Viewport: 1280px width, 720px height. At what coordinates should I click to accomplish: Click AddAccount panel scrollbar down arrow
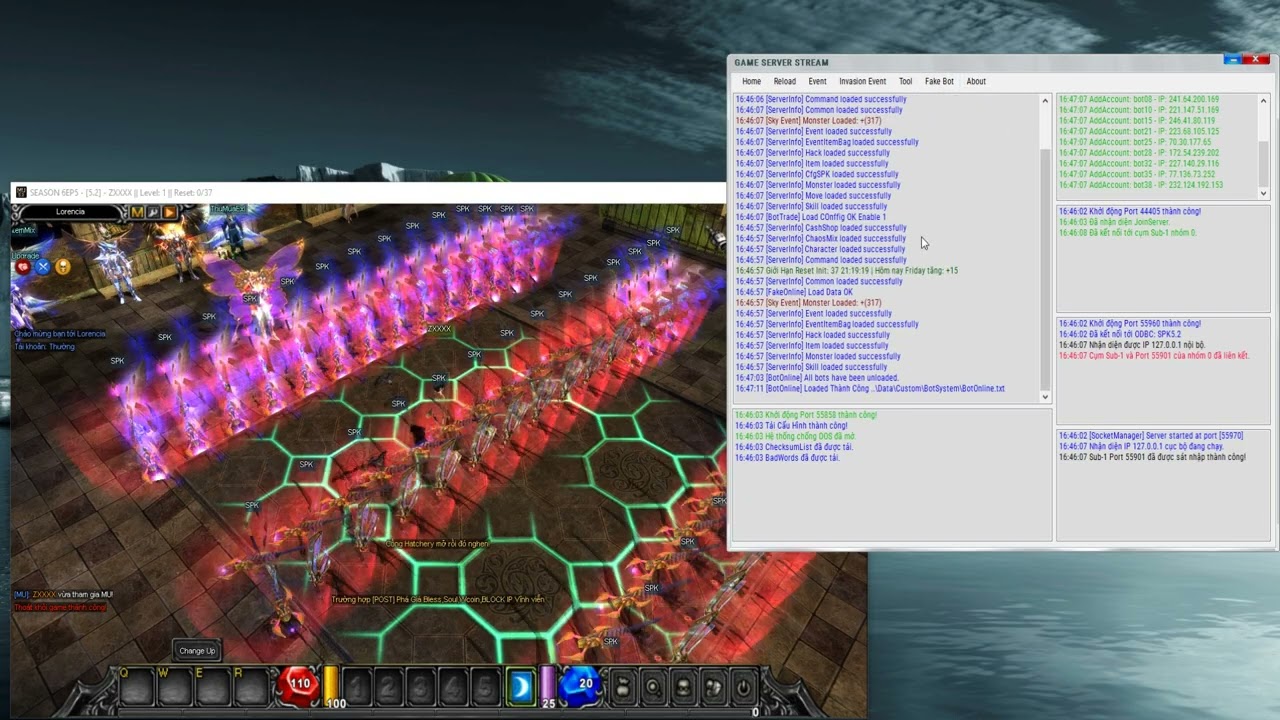(x=1263, y=193)
